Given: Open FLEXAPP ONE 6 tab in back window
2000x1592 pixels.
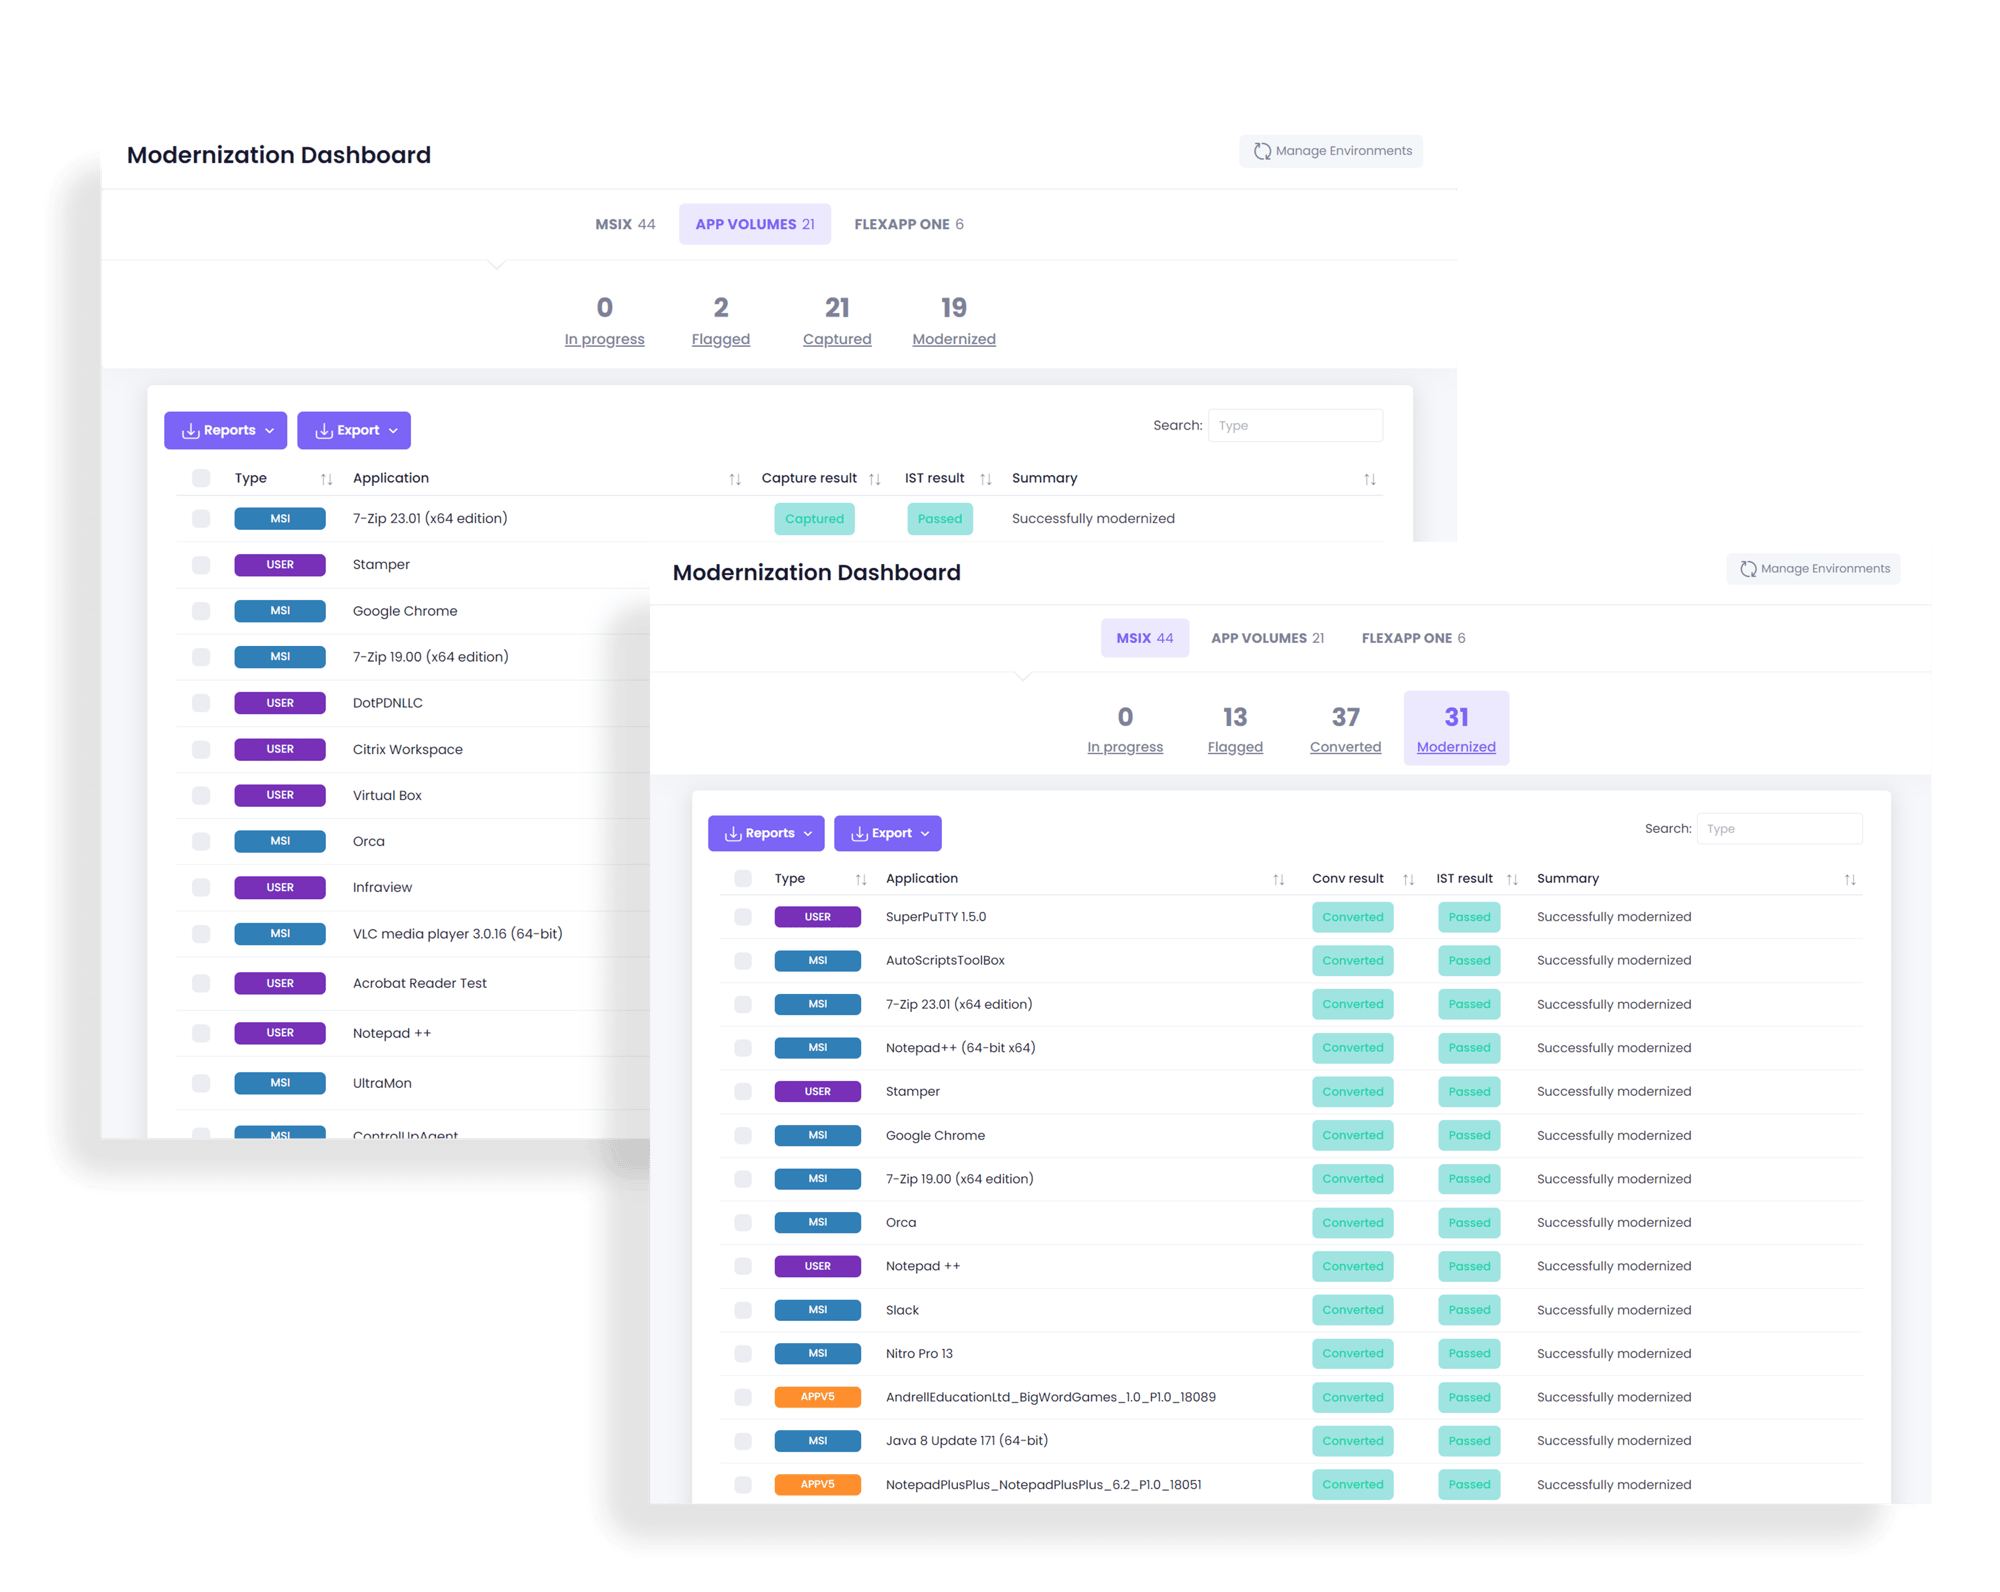Looking at the screenshot, I should [x=909, y=224].
